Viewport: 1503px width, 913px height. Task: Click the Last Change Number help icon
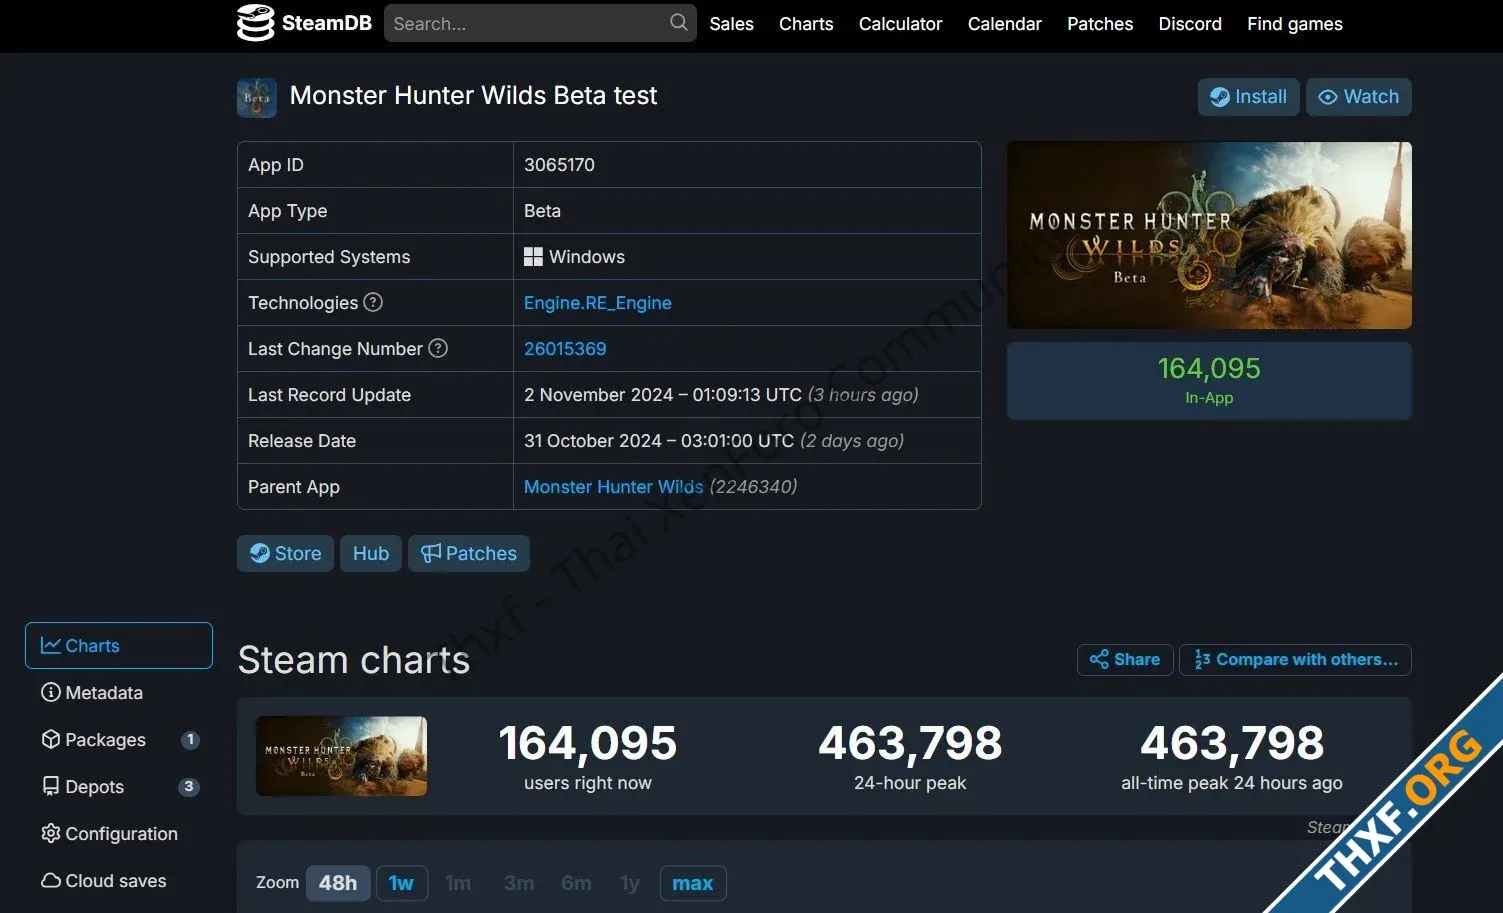[x=438, y=348]
